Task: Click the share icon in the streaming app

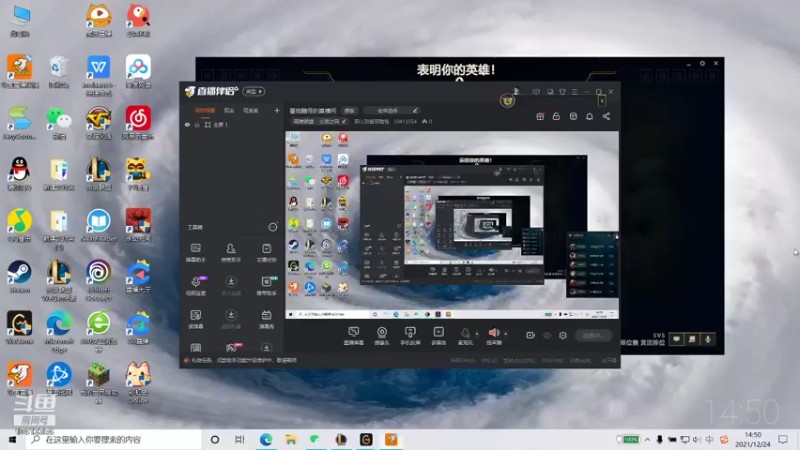Action: [606, 116]
